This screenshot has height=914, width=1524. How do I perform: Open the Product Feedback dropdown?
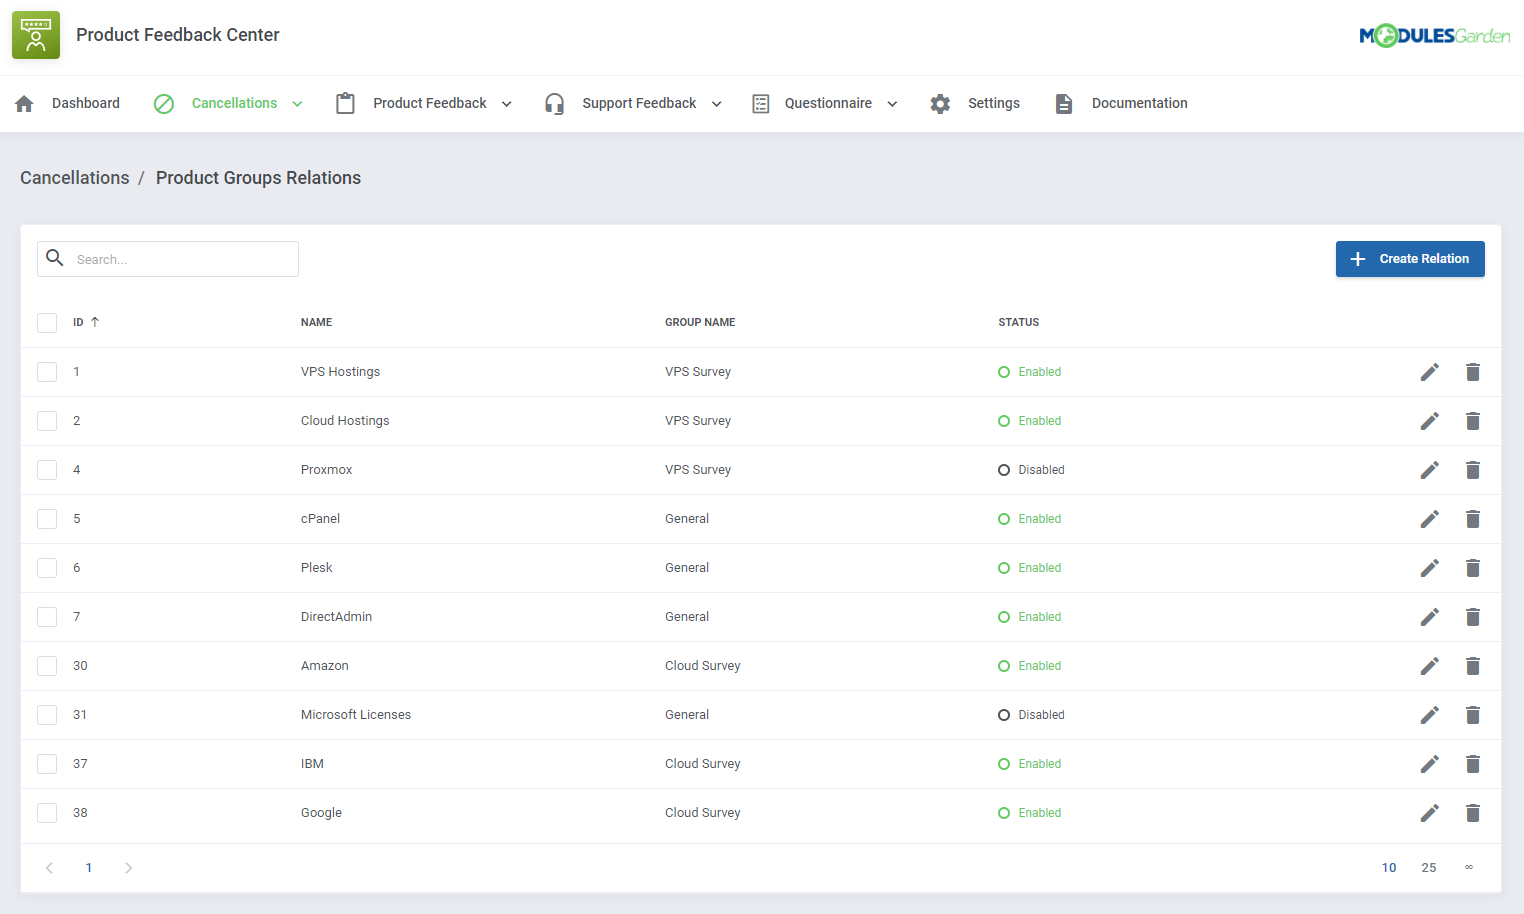tap(507, 103)
